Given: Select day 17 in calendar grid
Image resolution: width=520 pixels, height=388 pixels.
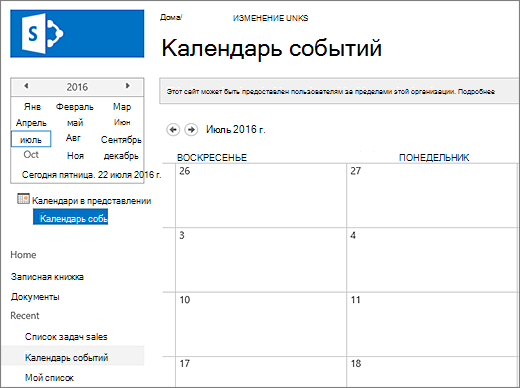Looking at the screenshot, I should coord(261,372).
